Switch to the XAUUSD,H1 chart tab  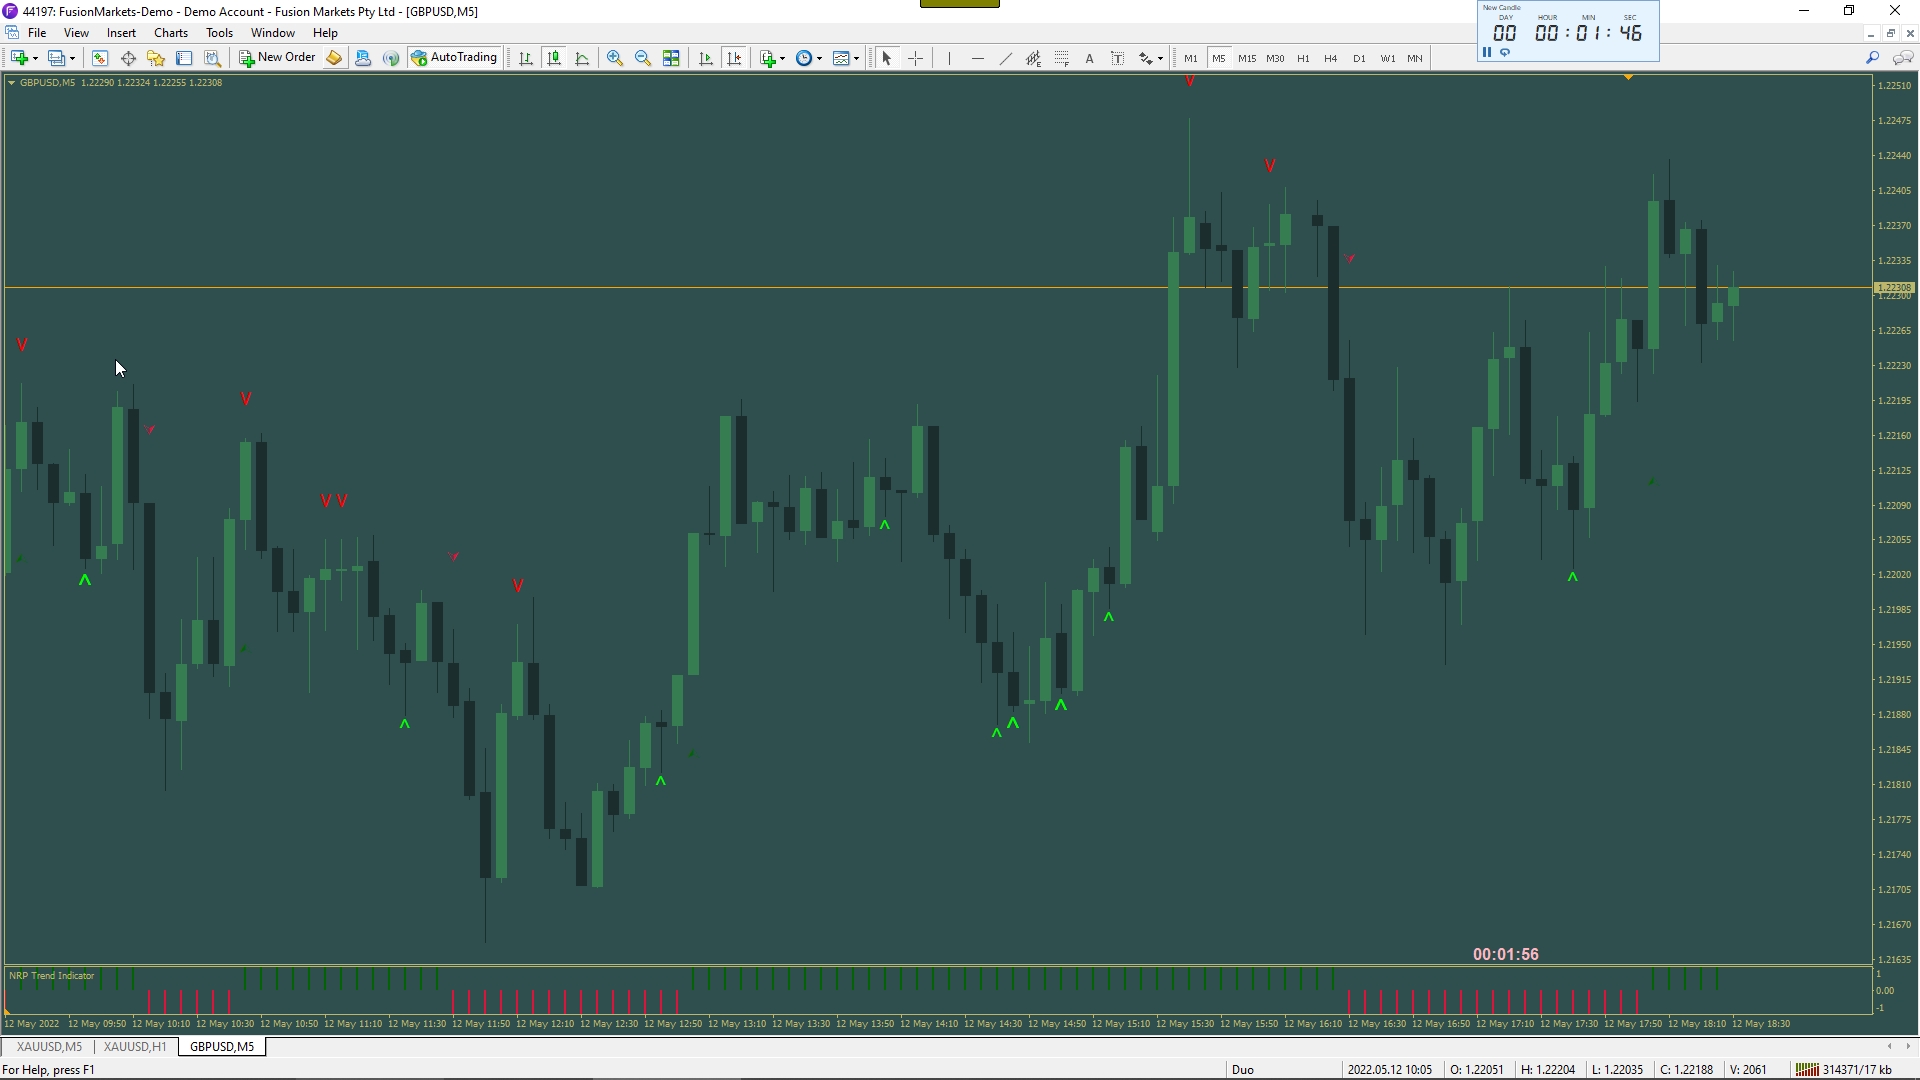point(135,1047)
